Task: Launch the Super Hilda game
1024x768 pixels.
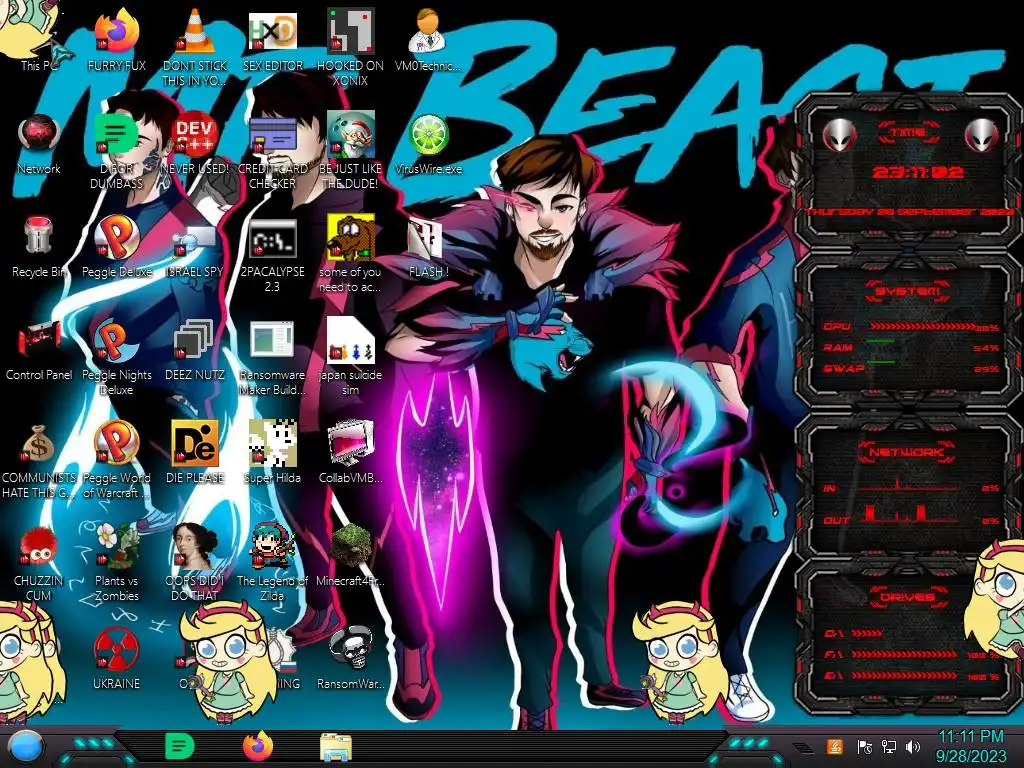Action: pos(272,443)
